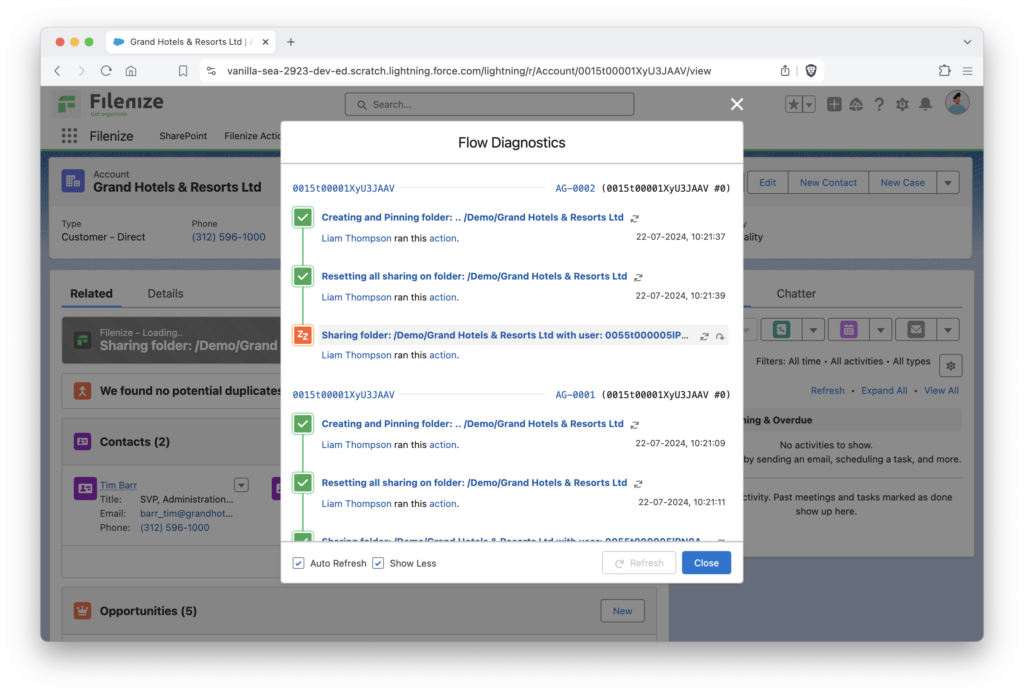Click the Edit account button
The height and width of the screenshot is (695, 1024).
pyautogui.click(x=767, y=183)
